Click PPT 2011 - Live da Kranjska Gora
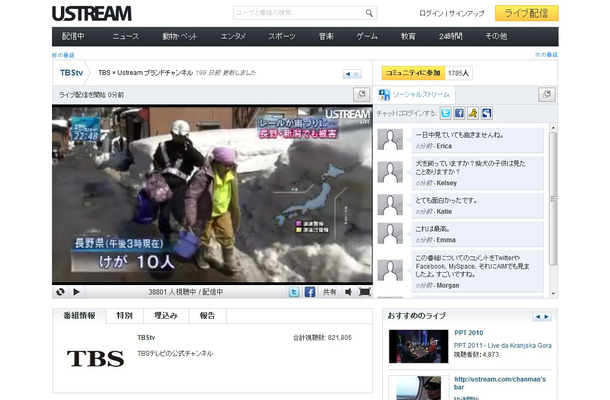The width and height of the screenshot is (610, 400). (x=503, y=346)
